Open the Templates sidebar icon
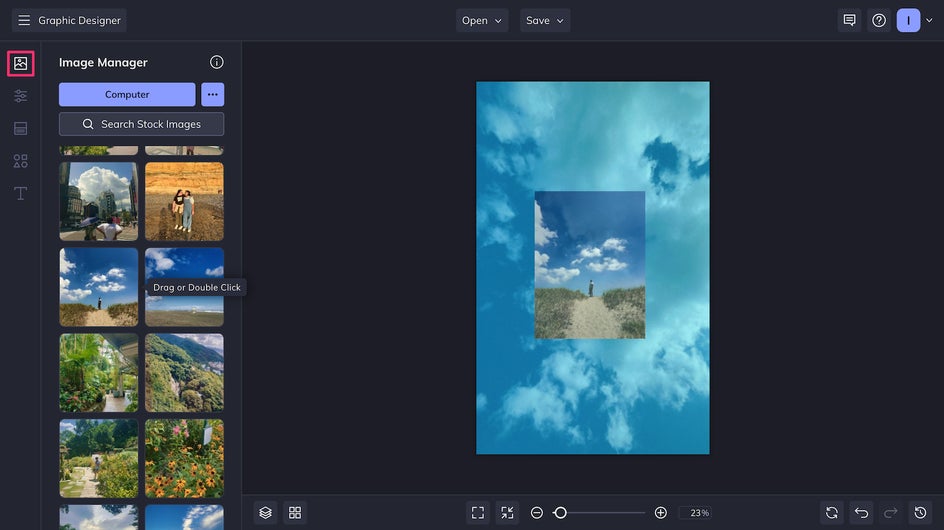Image resolution: width=944 pixels, height=530 pixels. [20, 128]
